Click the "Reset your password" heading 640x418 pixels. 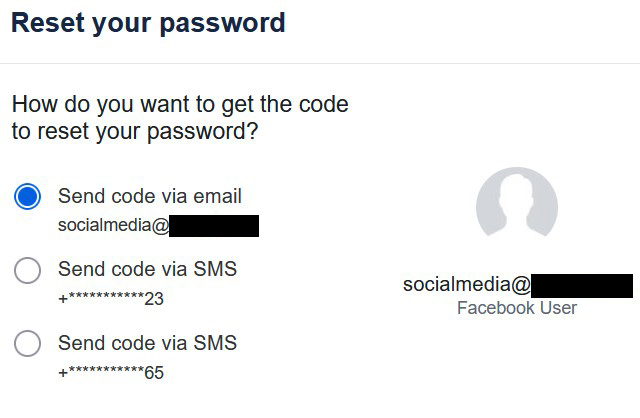148,23
